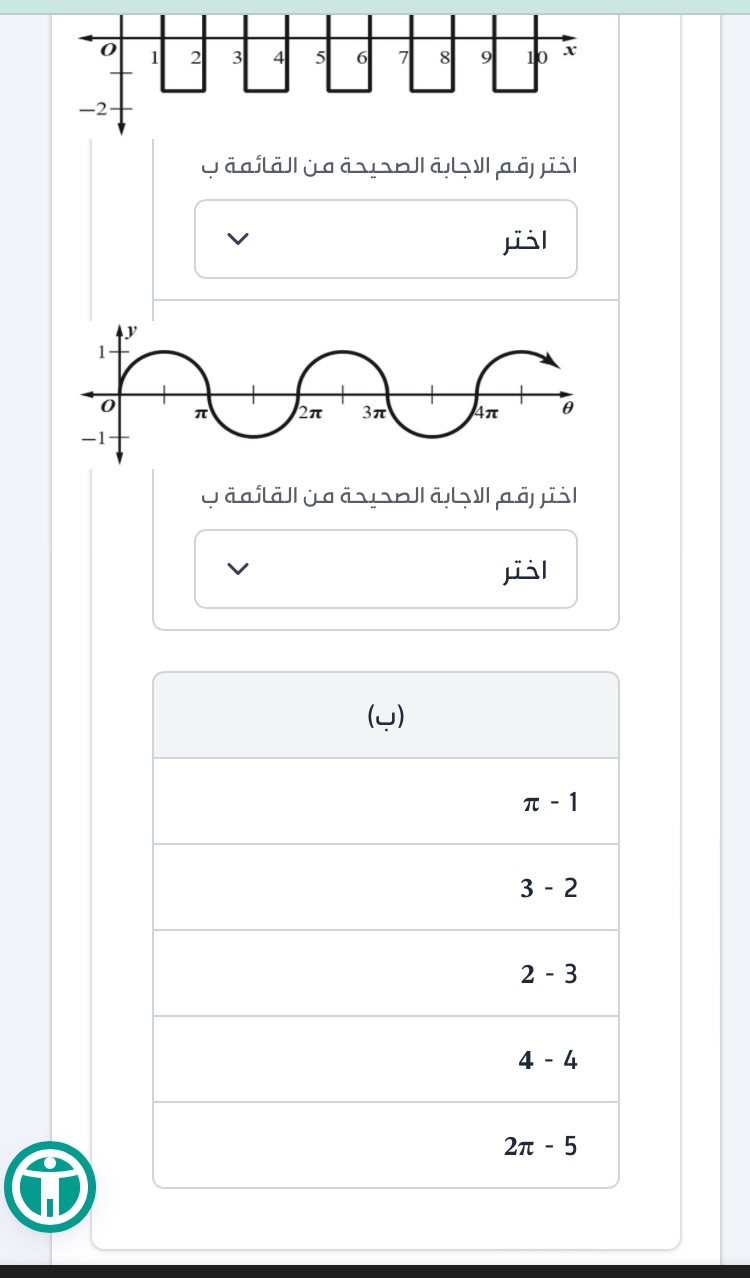
Task: Click the (ب) column header
Action: point(385,714)
